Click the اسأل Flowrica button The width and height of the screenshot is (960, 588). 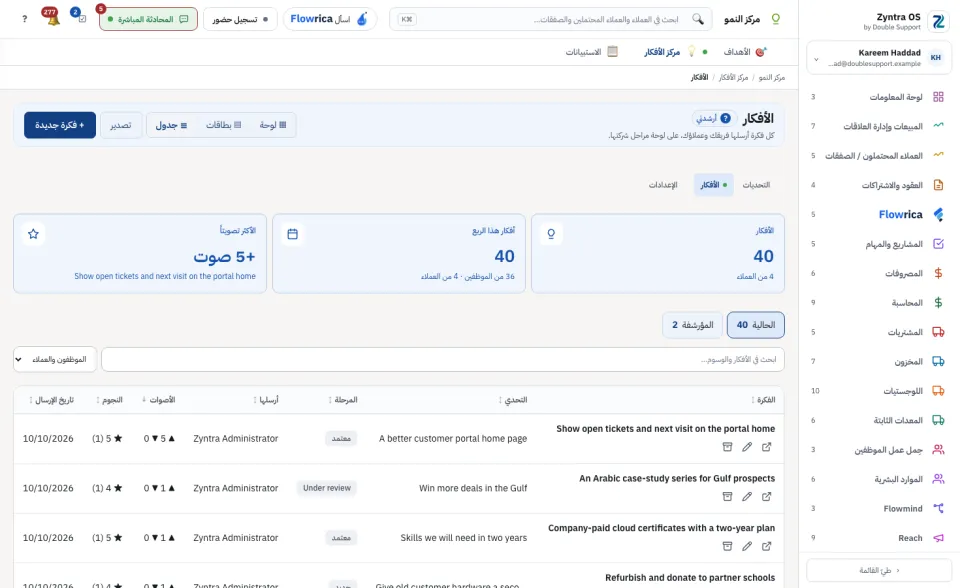[x=329, y=19]
